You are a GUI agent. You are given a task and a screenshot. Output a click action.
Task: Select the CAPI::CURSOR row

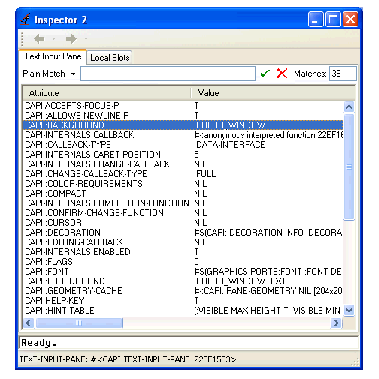click(x=183, y=222)
